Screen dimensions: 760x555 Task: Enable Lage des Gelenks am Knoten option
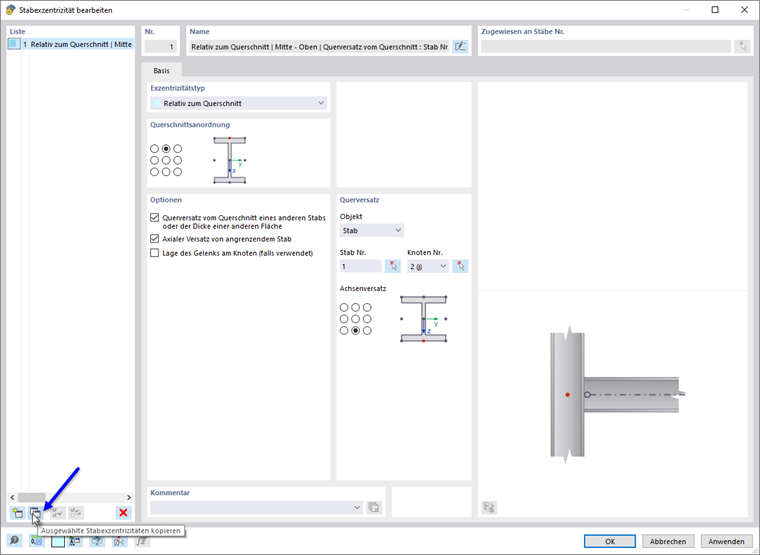pyautogui.click(x=155, y=253)
